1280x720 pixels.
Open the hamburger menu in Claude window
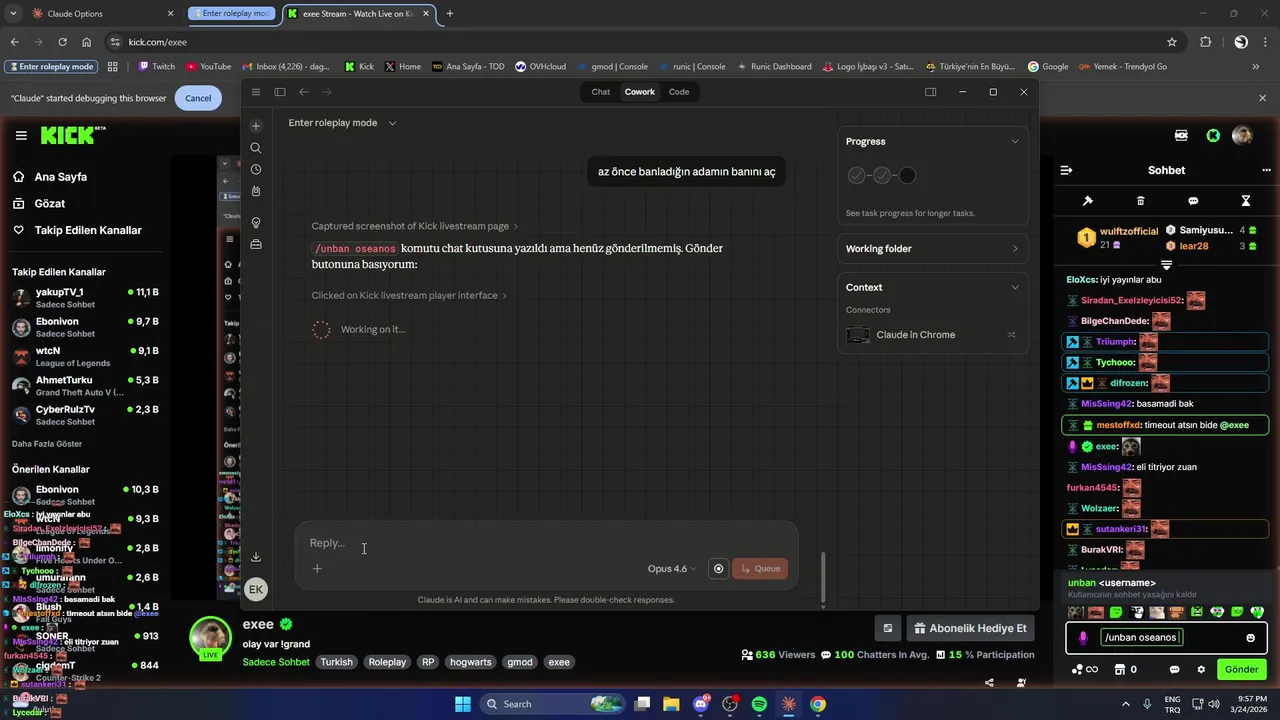tap(256, 92)
